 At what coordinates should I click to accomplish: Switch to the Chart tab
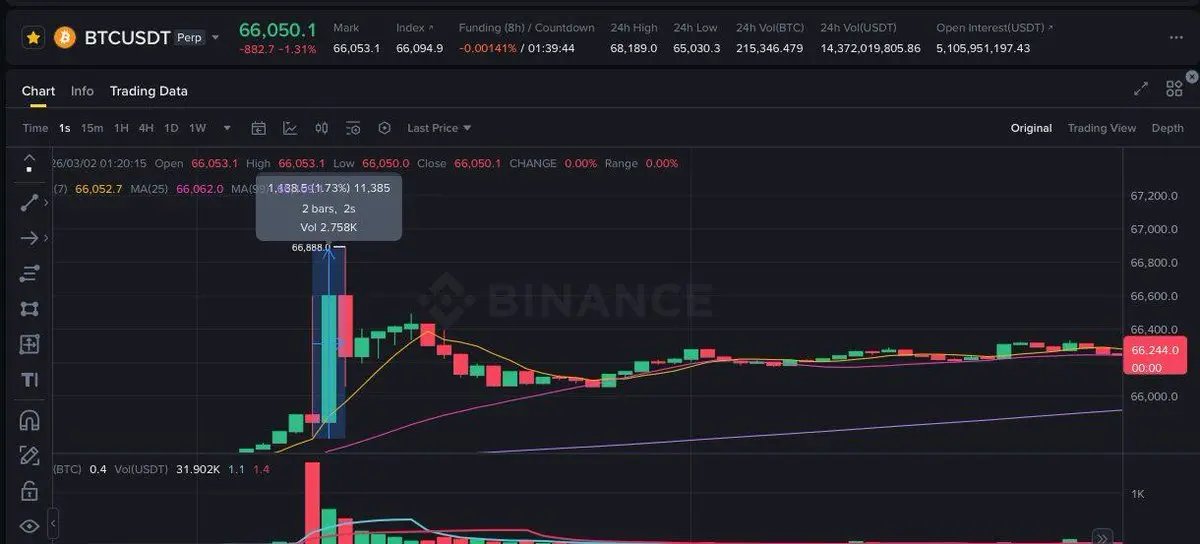click(38, 91)
